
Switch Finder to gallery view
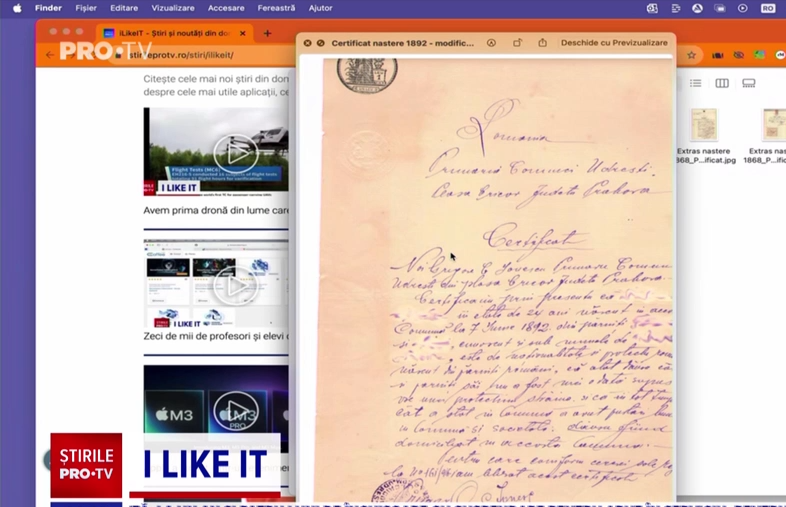click(749, 83)
